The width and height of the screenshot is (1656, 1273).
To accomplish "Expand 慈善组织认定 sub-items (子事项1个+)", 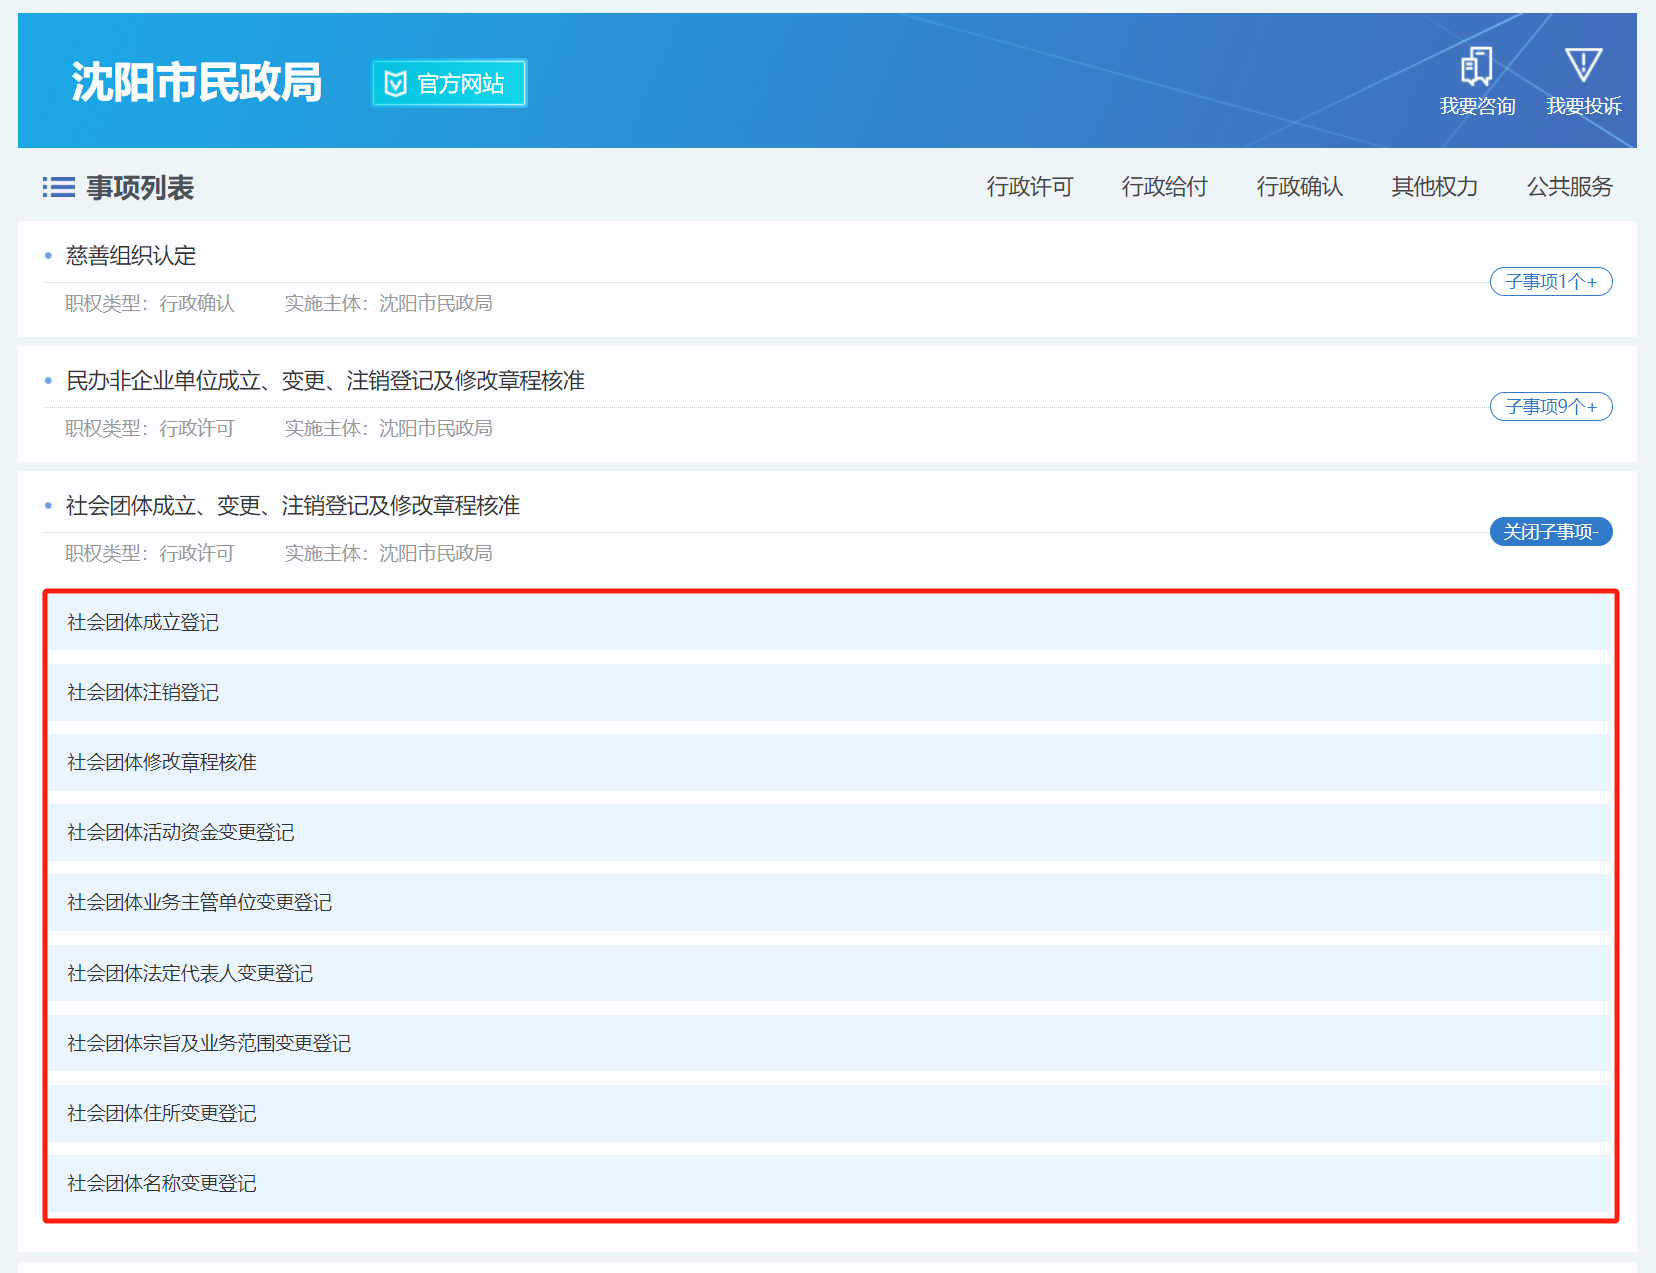I will (x=1550, y=282).
